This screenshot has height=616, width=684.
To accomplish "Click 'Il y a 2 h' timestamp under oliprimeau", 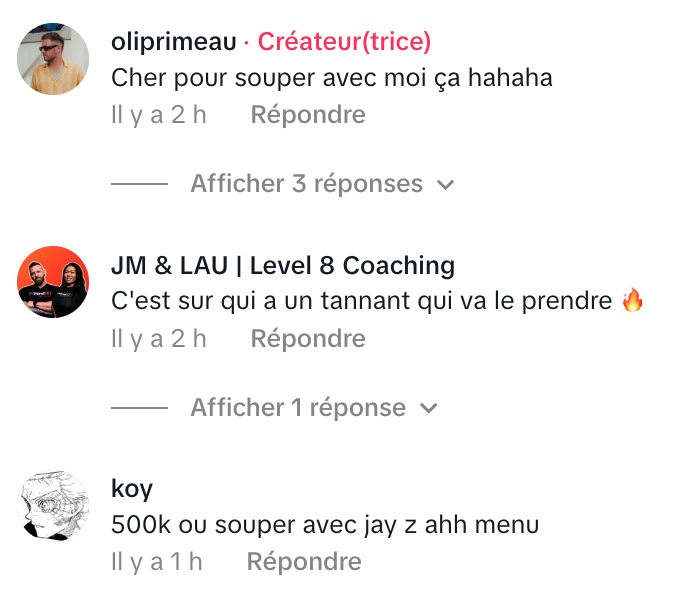I will pyautogui.click(x=159, y=115).
